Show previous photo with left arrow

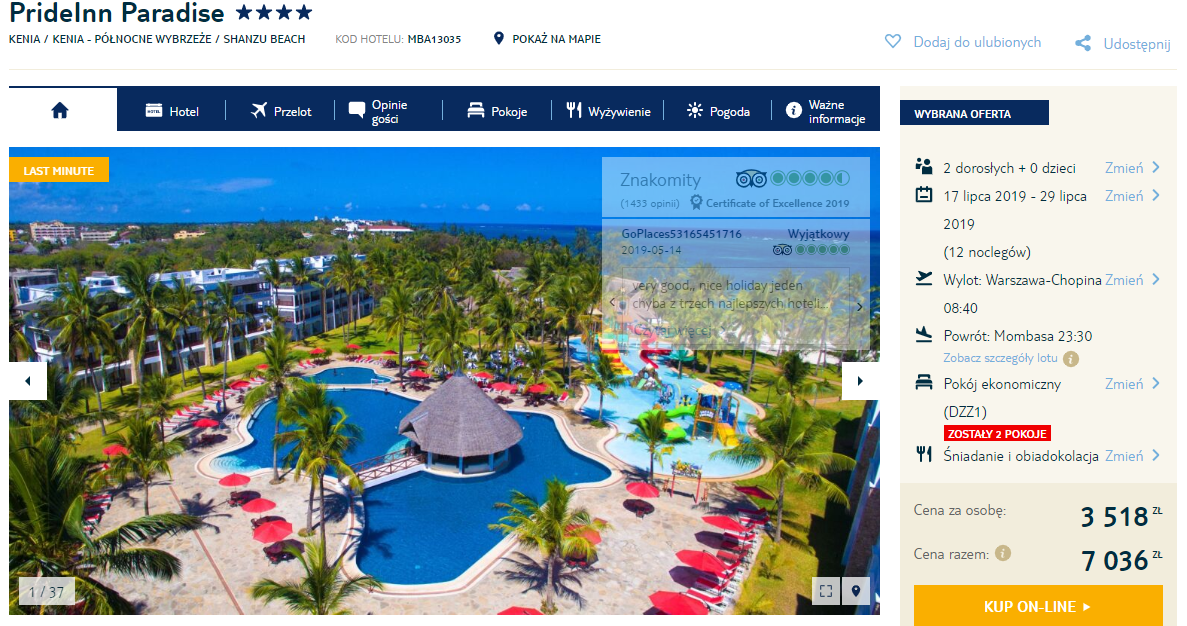28,381
